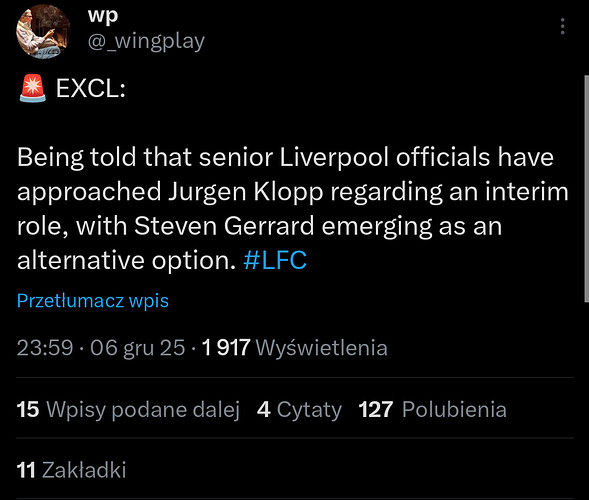Screen dimensions: 589x500
Task: Click the 4 quotes number
Action: [264, 409]
